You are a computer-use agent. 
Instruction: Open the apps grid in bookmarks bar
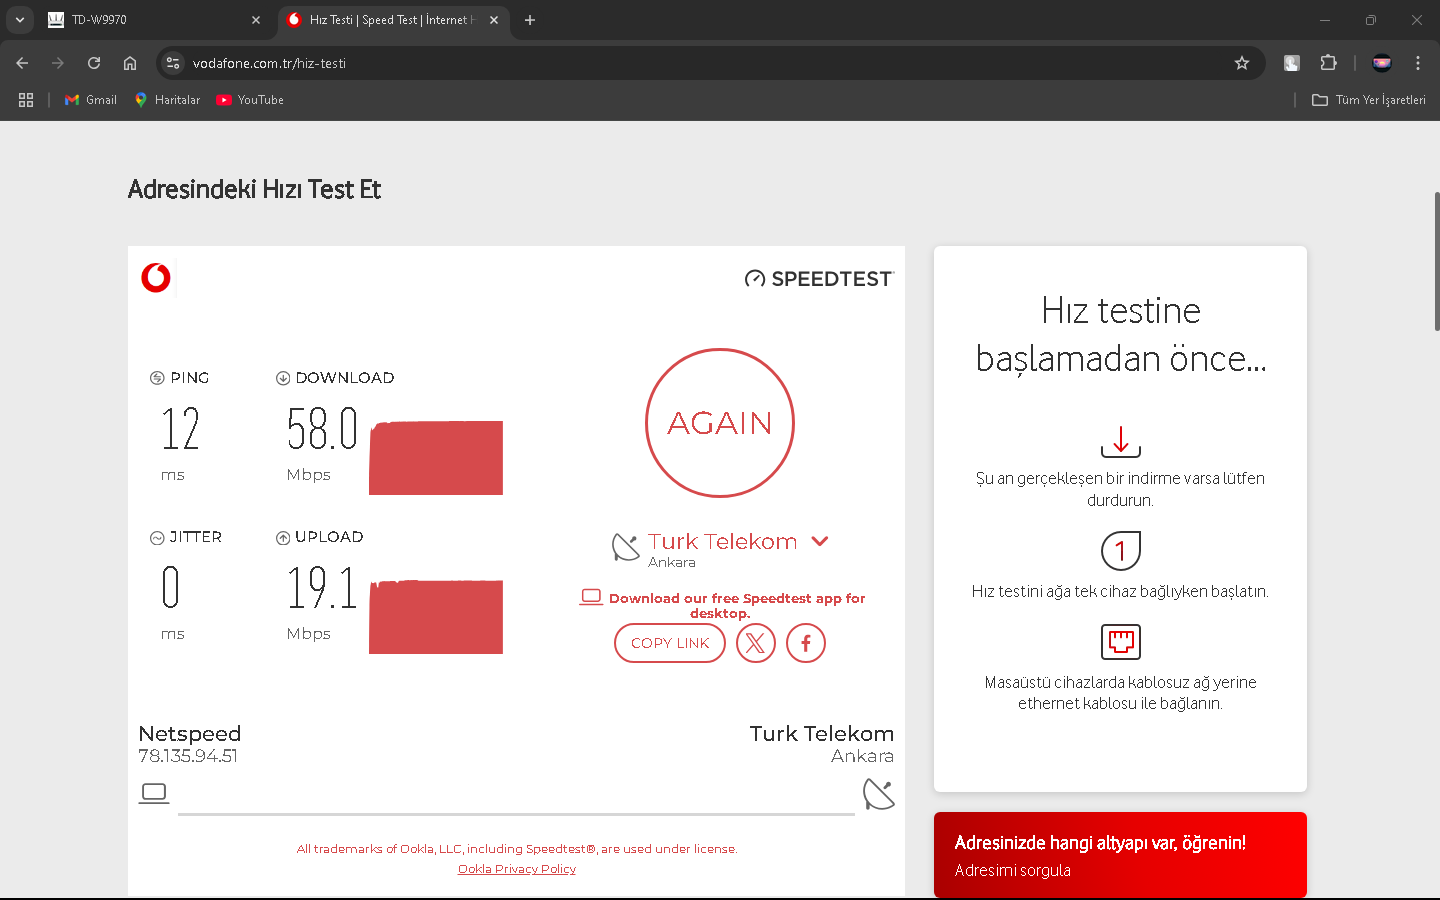pos(26,100)
